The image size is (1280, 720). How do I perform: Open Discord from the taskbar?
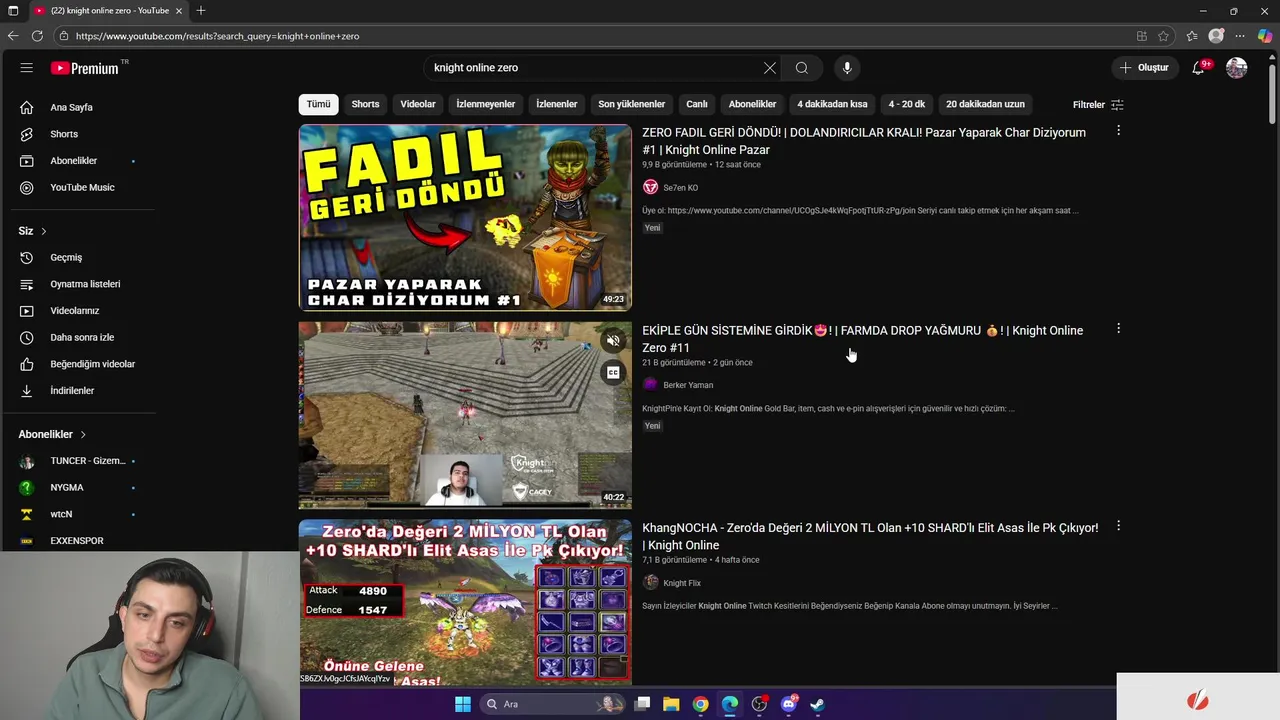pos(789,704)
